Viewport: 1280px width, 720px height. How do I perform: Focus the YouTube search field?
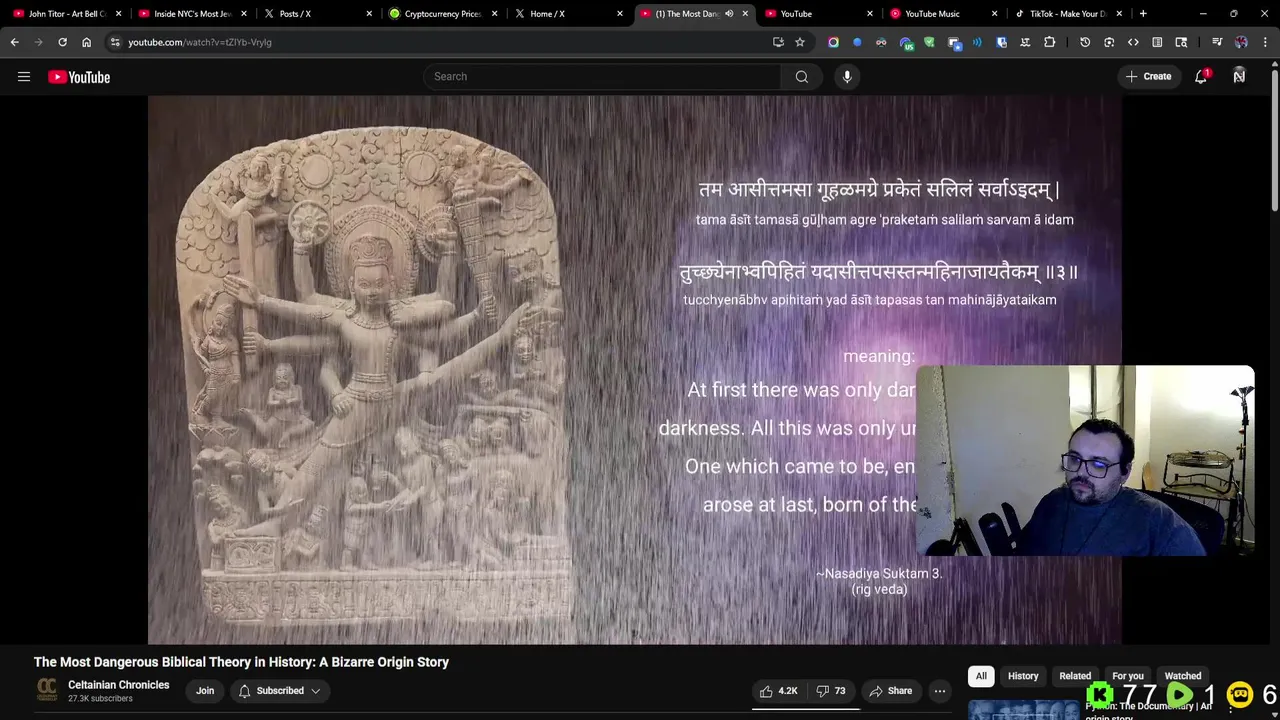click(x=602, y=77)
